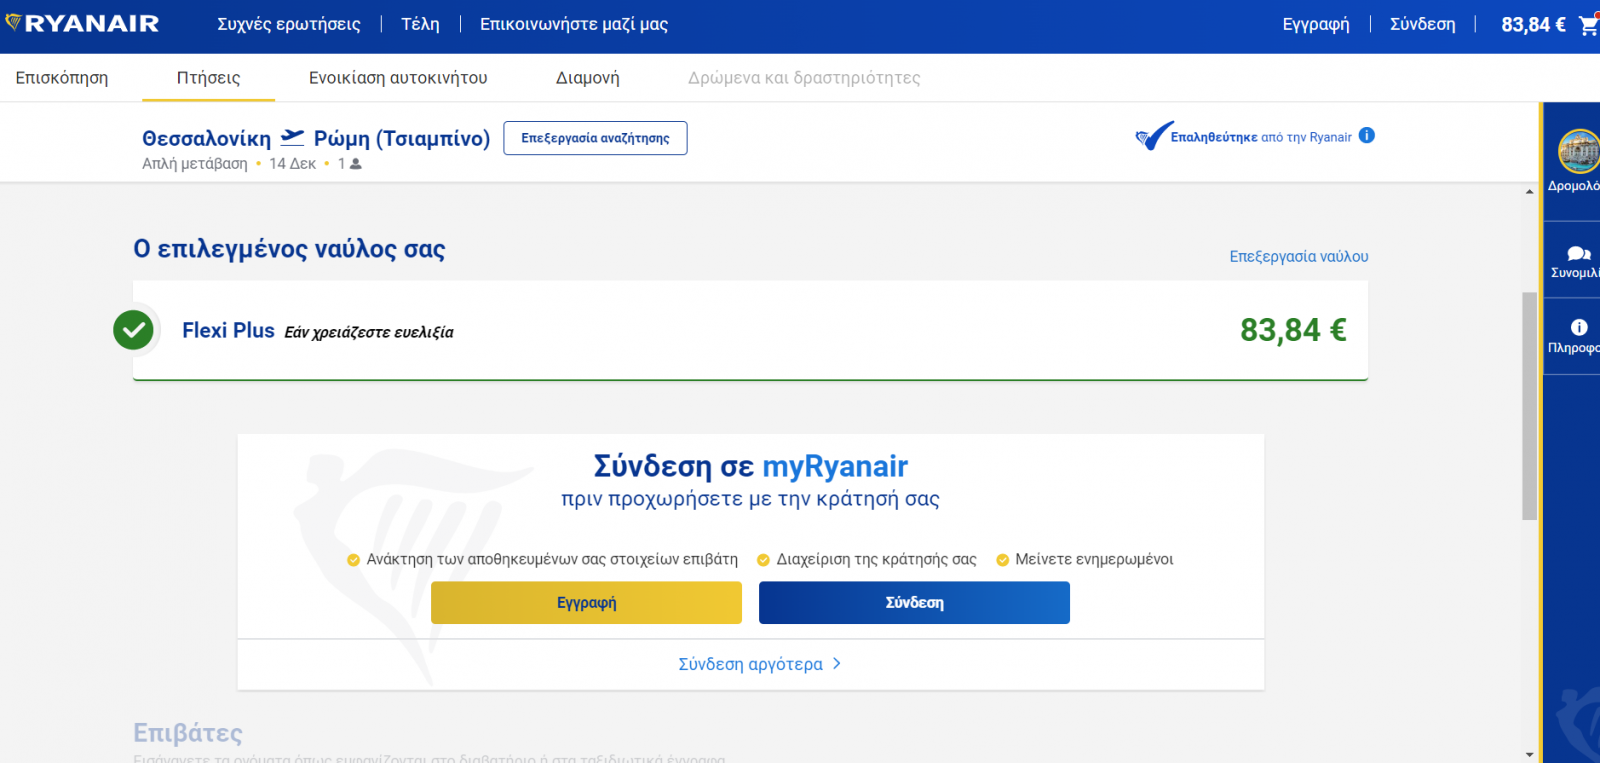Click the myRyanair heading text
Image resolution: width=1600 pixels, height=763 pixels.
pyautogui.click(x=835, y=466)
